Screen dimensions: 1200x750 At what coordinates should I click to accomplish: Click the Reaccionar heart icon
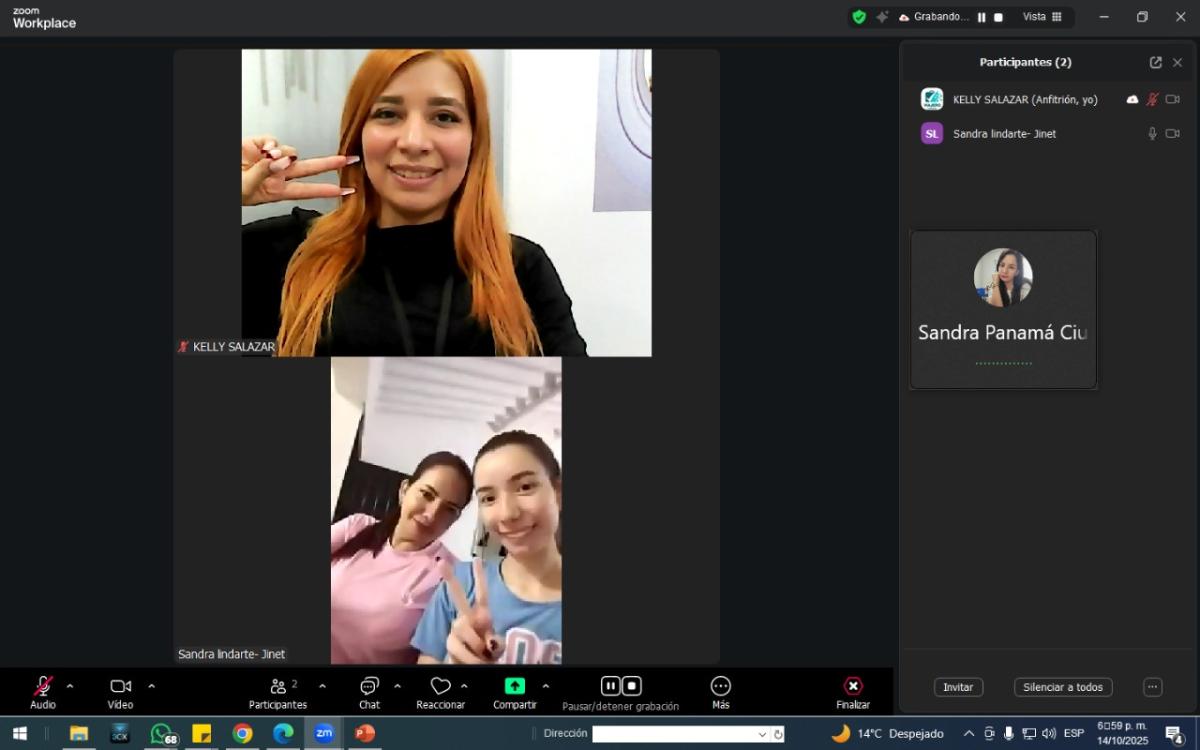tap(440, 686)
